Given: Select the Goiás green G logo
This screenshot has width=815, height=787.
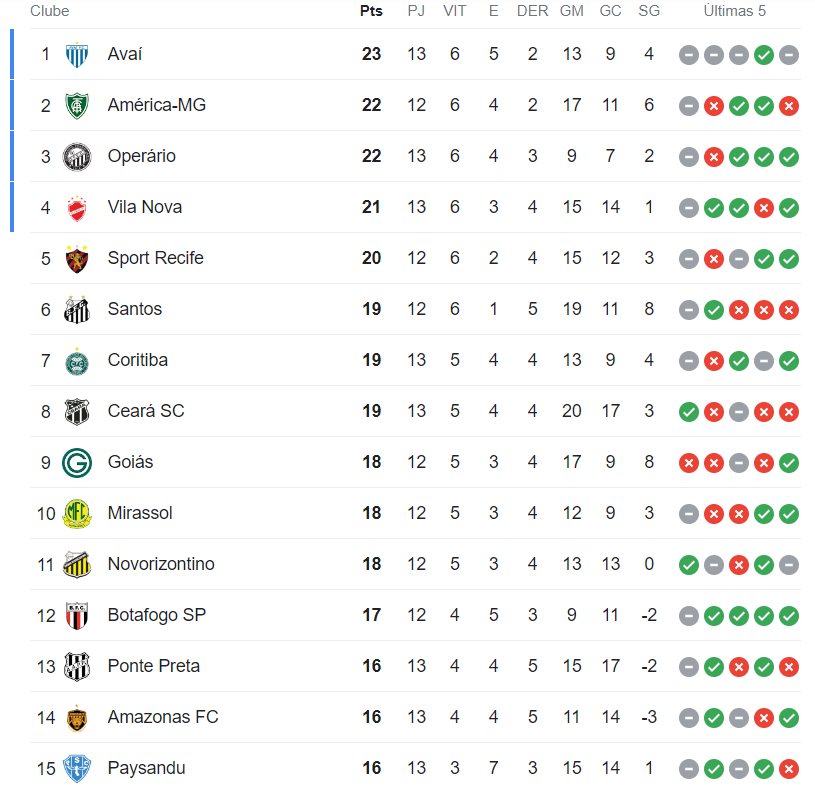Looking at the screenshot, I should pyautogui.click(x=77, y=463).
